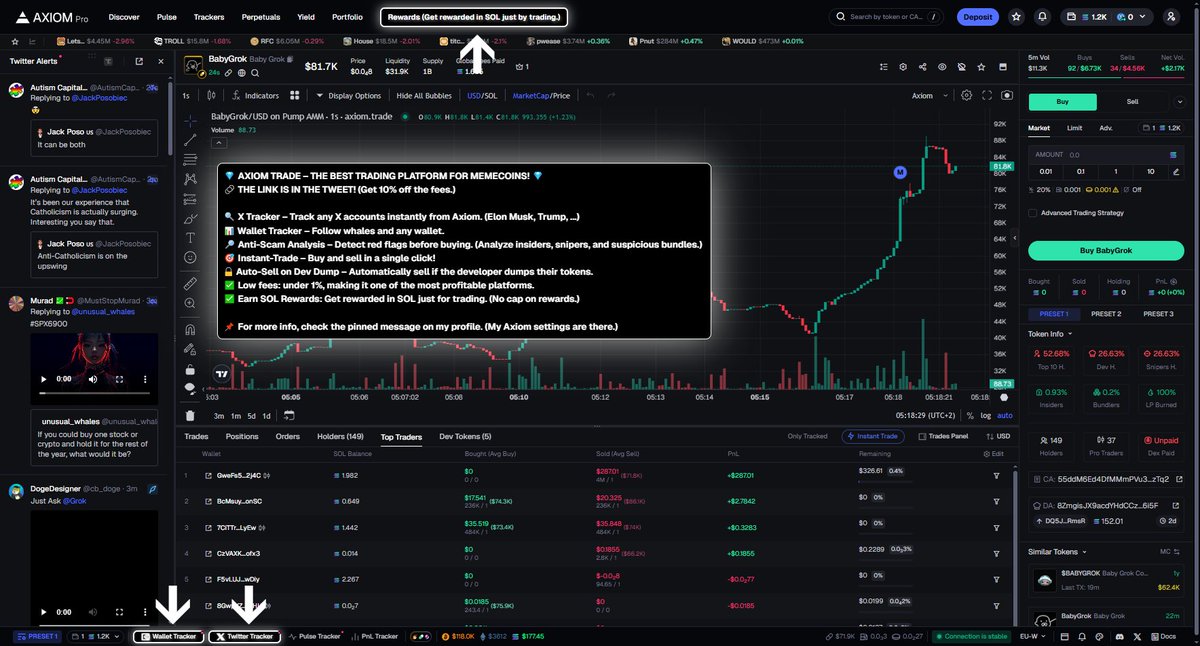Open Twitter Tracker from bottom bar
Viewport: 1200px width, 646px height.
[x=245, y=636]
